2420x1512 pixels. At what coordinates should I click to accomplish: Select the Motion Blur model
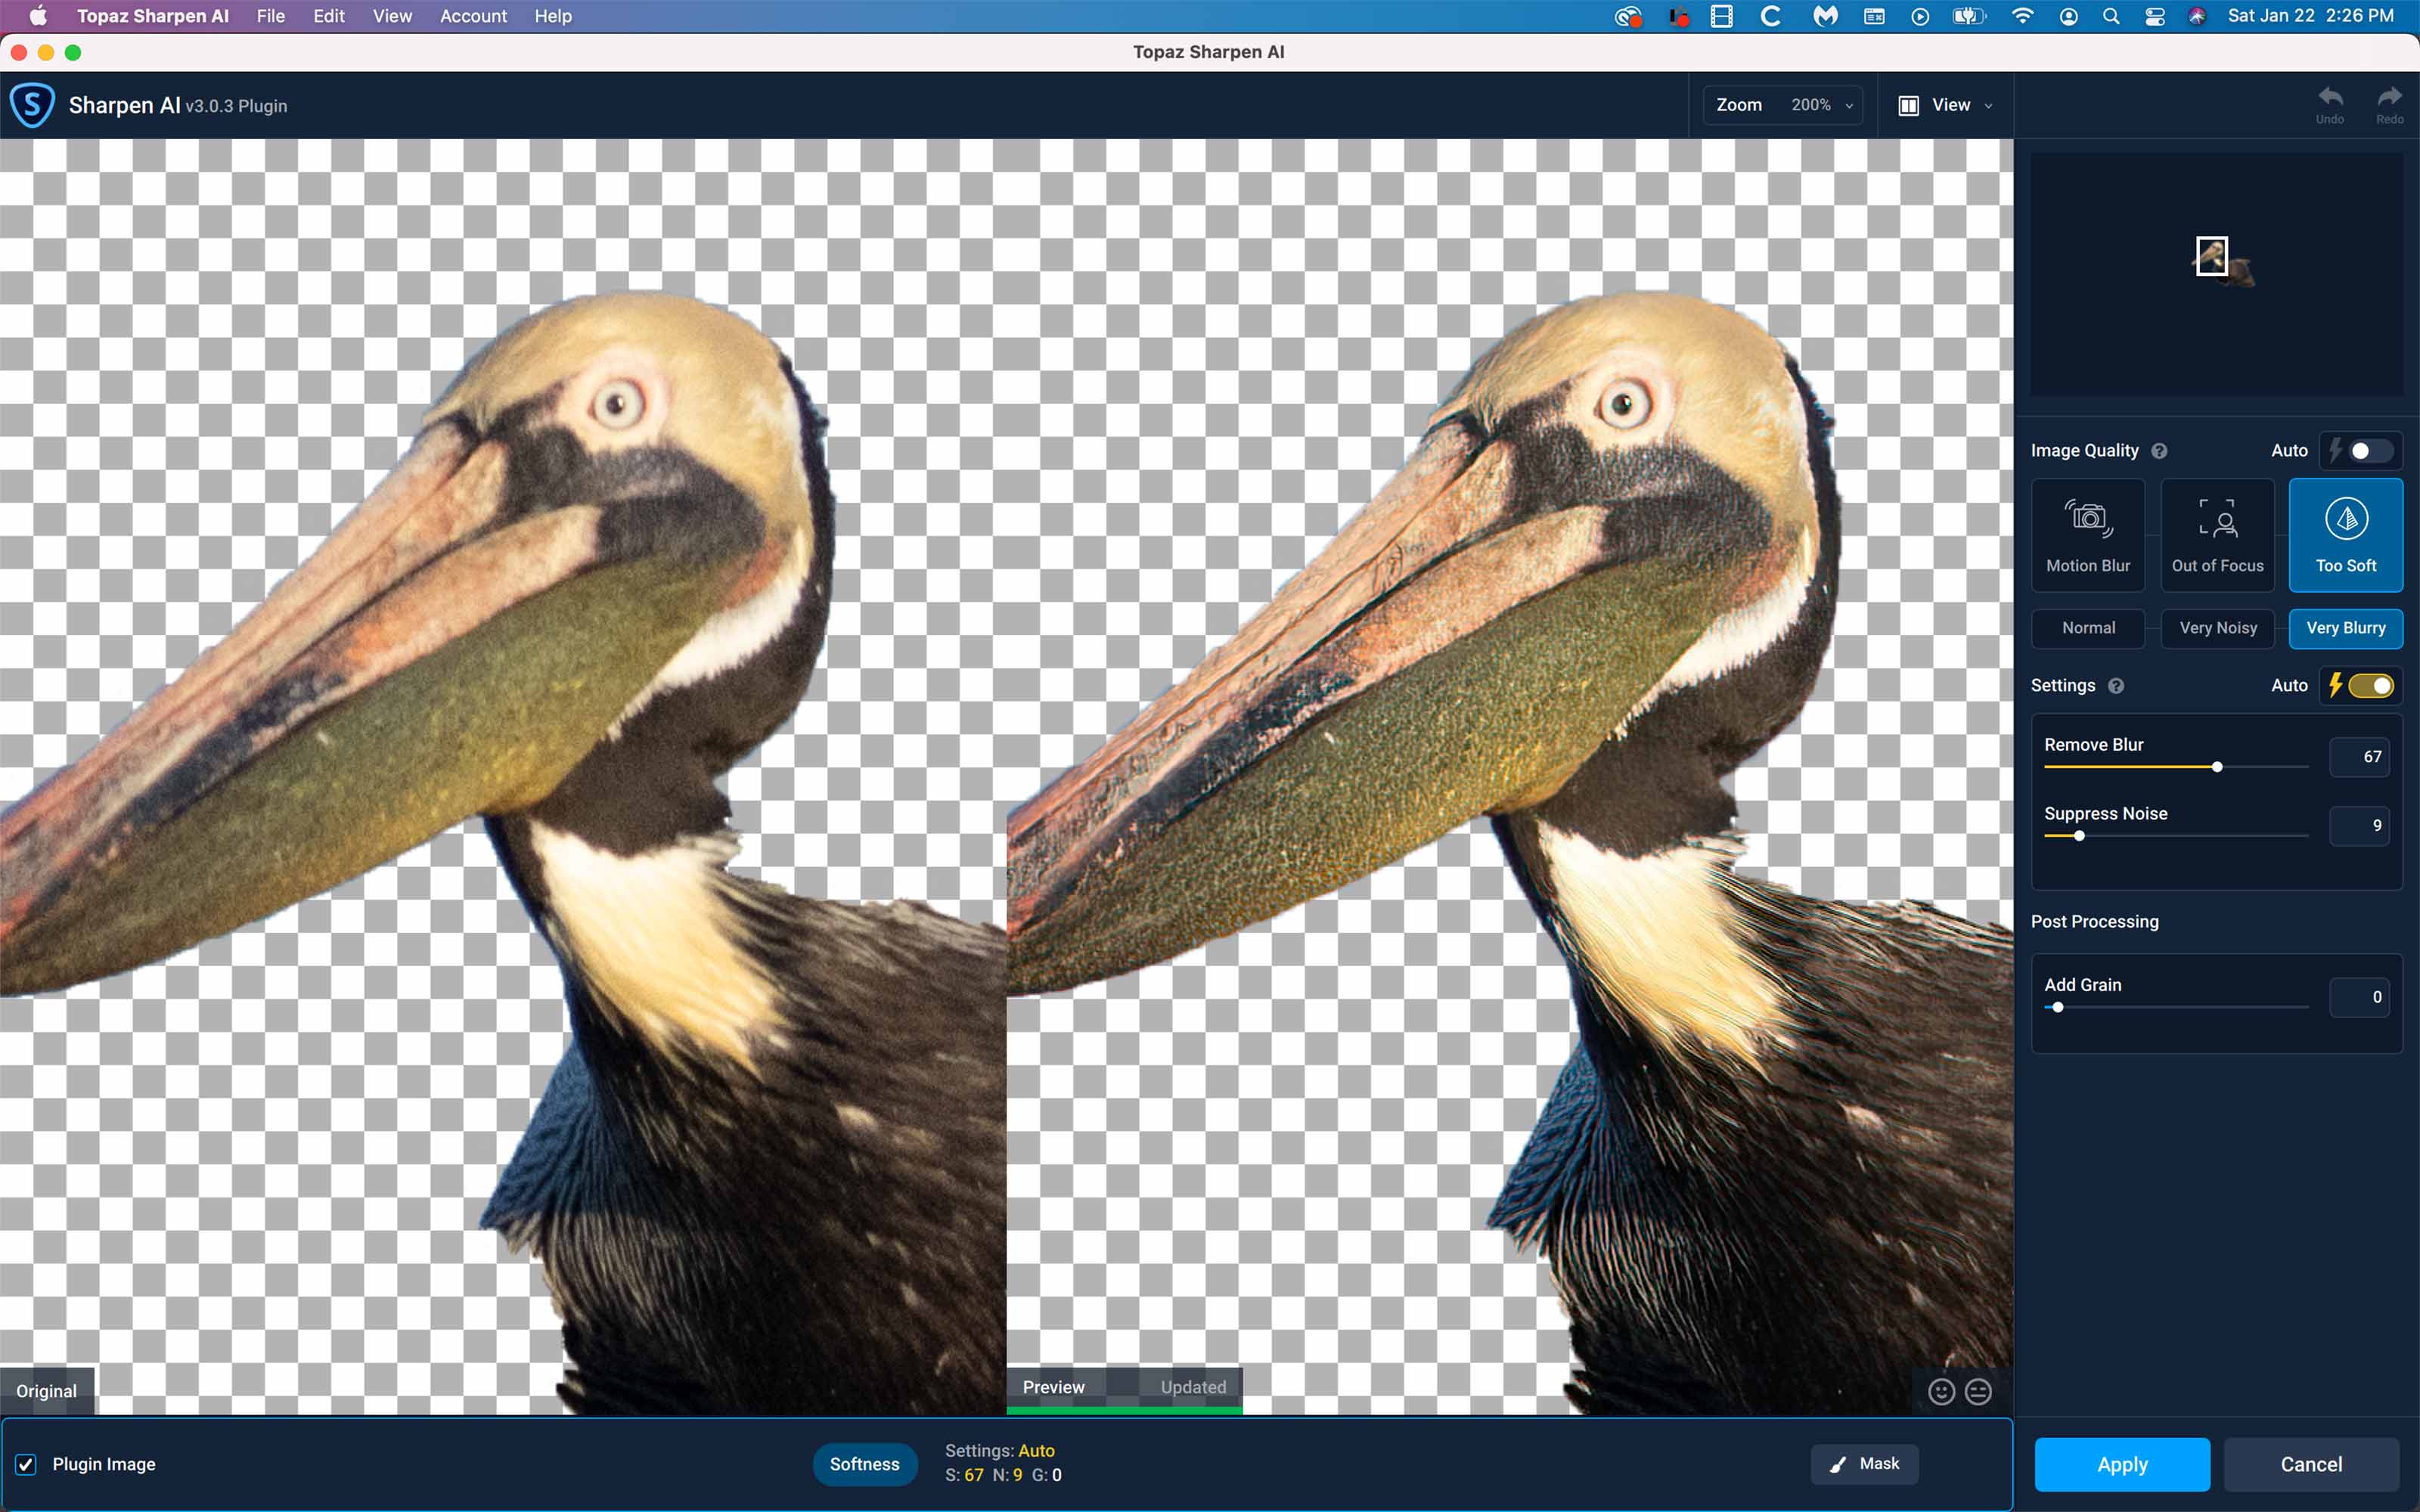(x=2088, y=535)
